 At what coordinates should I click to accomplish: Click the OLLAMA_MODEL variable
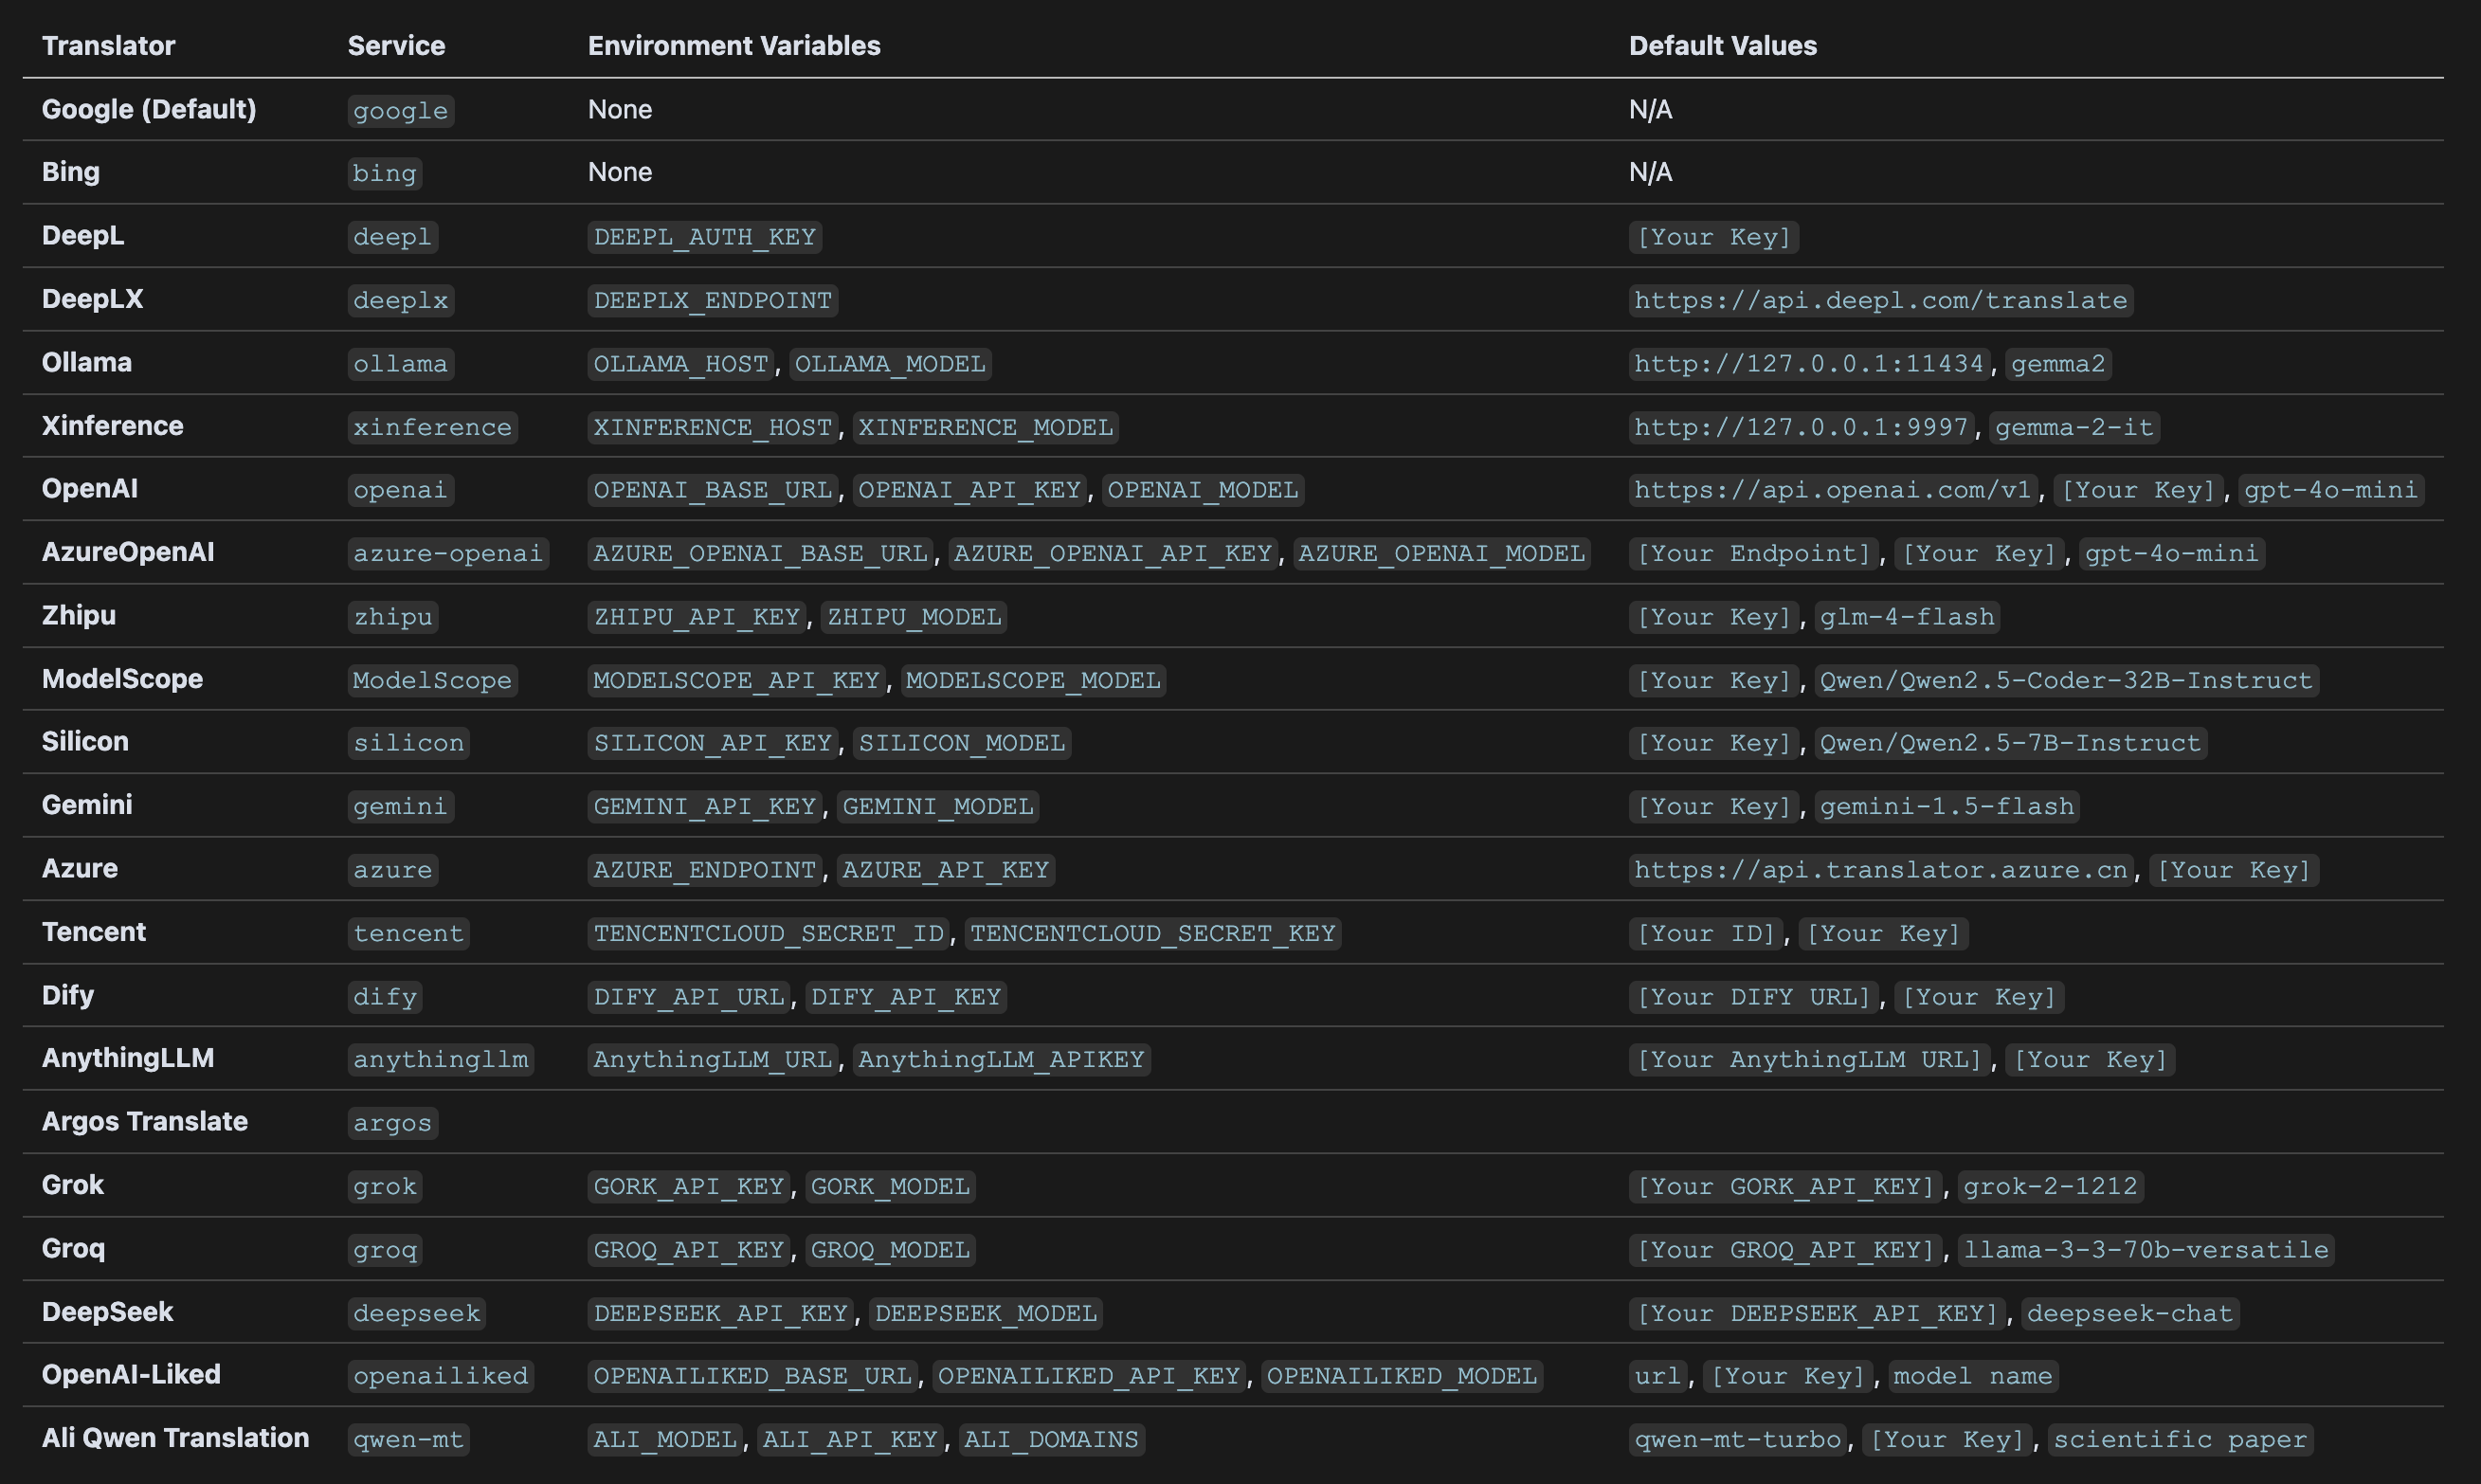(890, 363)
